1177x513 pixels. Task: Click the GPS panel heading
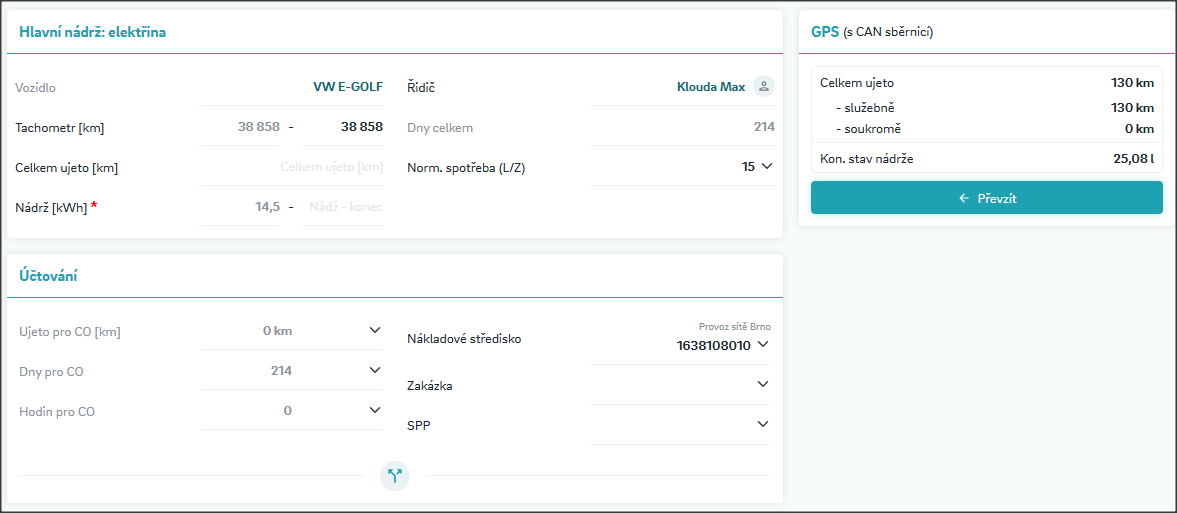click(x=825, y=32)
